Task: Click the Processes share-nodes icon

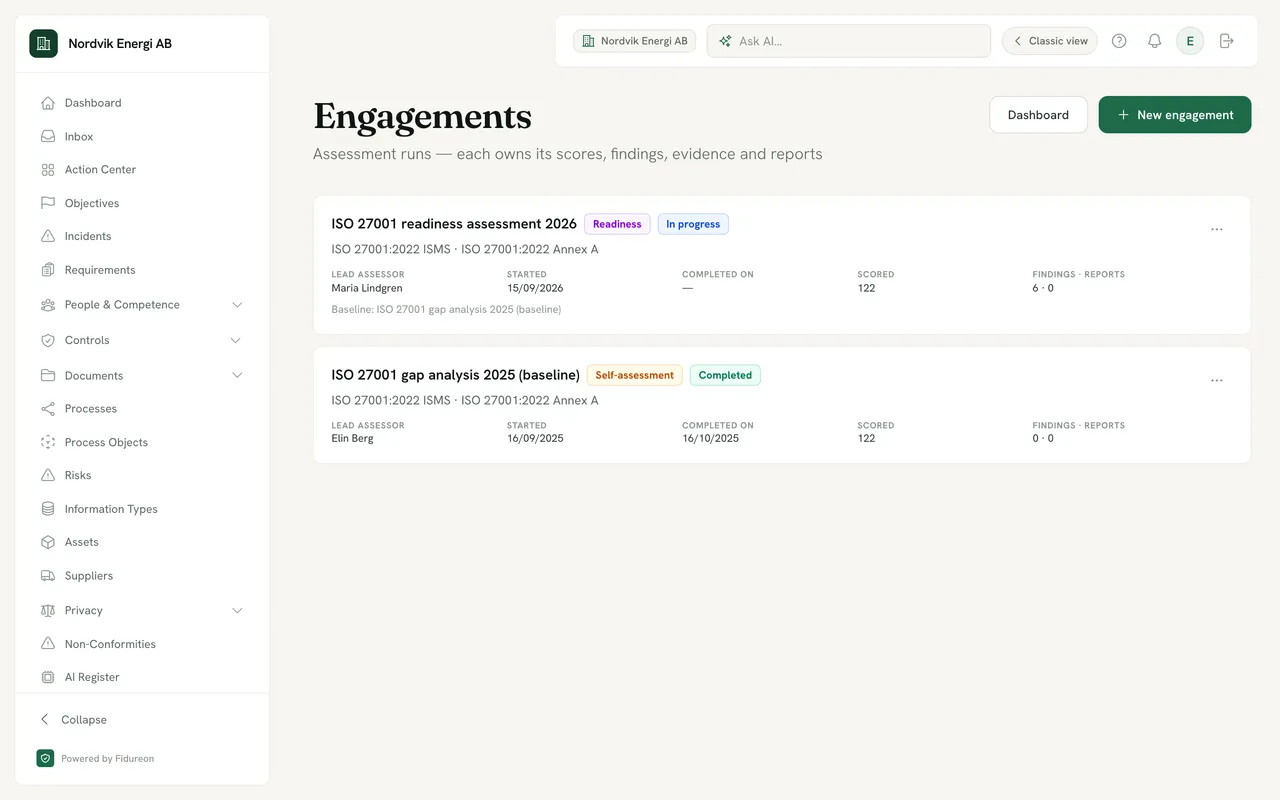Action: pyautogui.click(x=47, y=409)
